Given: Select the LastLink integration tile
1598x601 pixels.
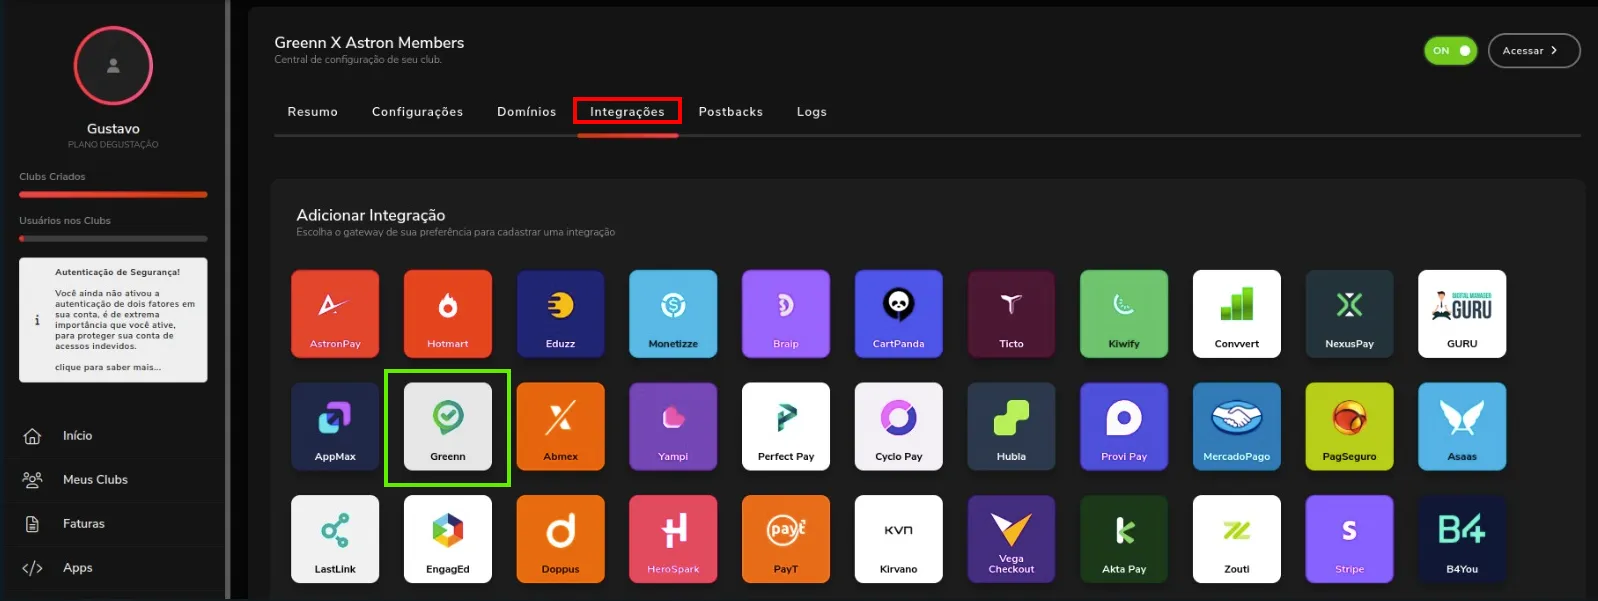Looking at the screenshot, I should [335, 539].
